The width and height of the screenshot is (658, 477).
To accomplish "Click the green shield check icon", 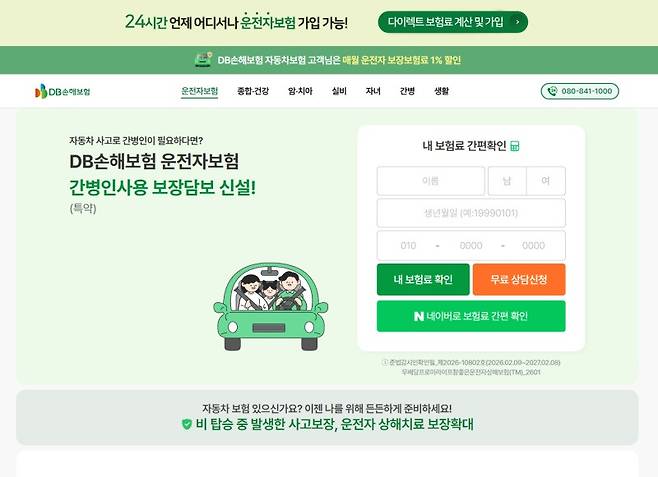I will click(x=187, y=424).
